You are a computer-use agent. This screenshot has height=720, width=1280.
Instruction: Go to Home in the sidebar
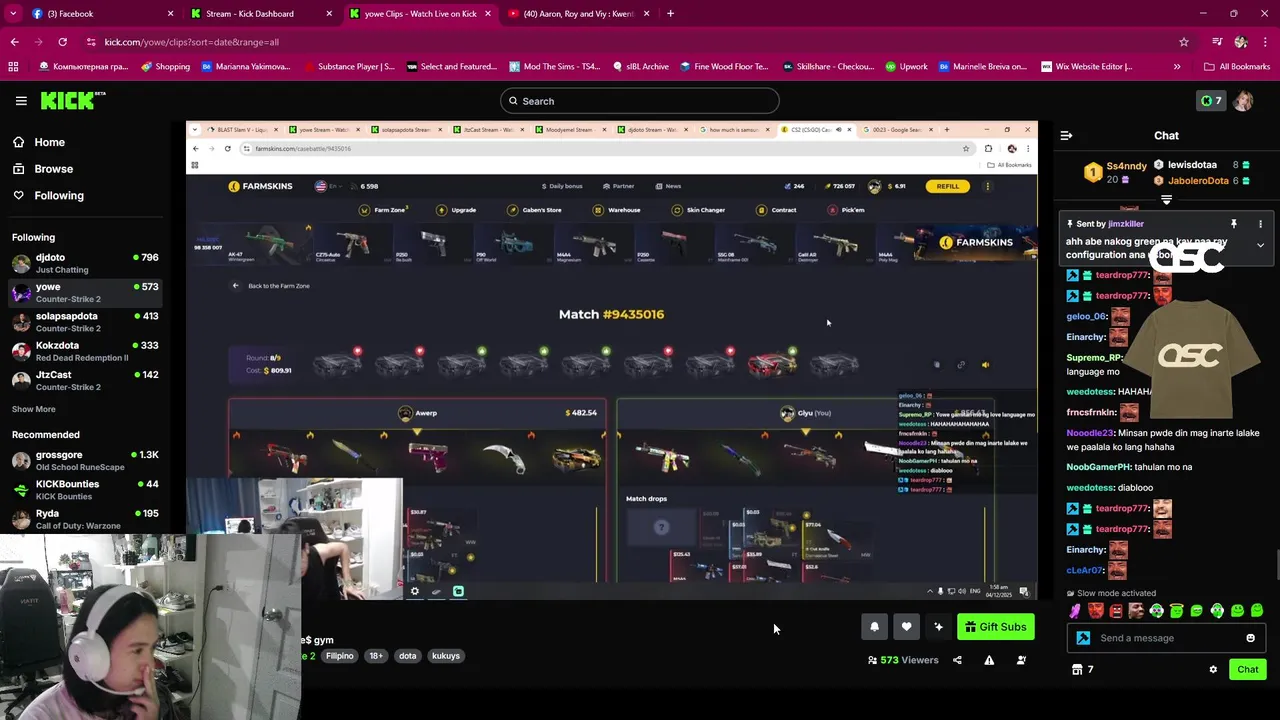point(39,142)
